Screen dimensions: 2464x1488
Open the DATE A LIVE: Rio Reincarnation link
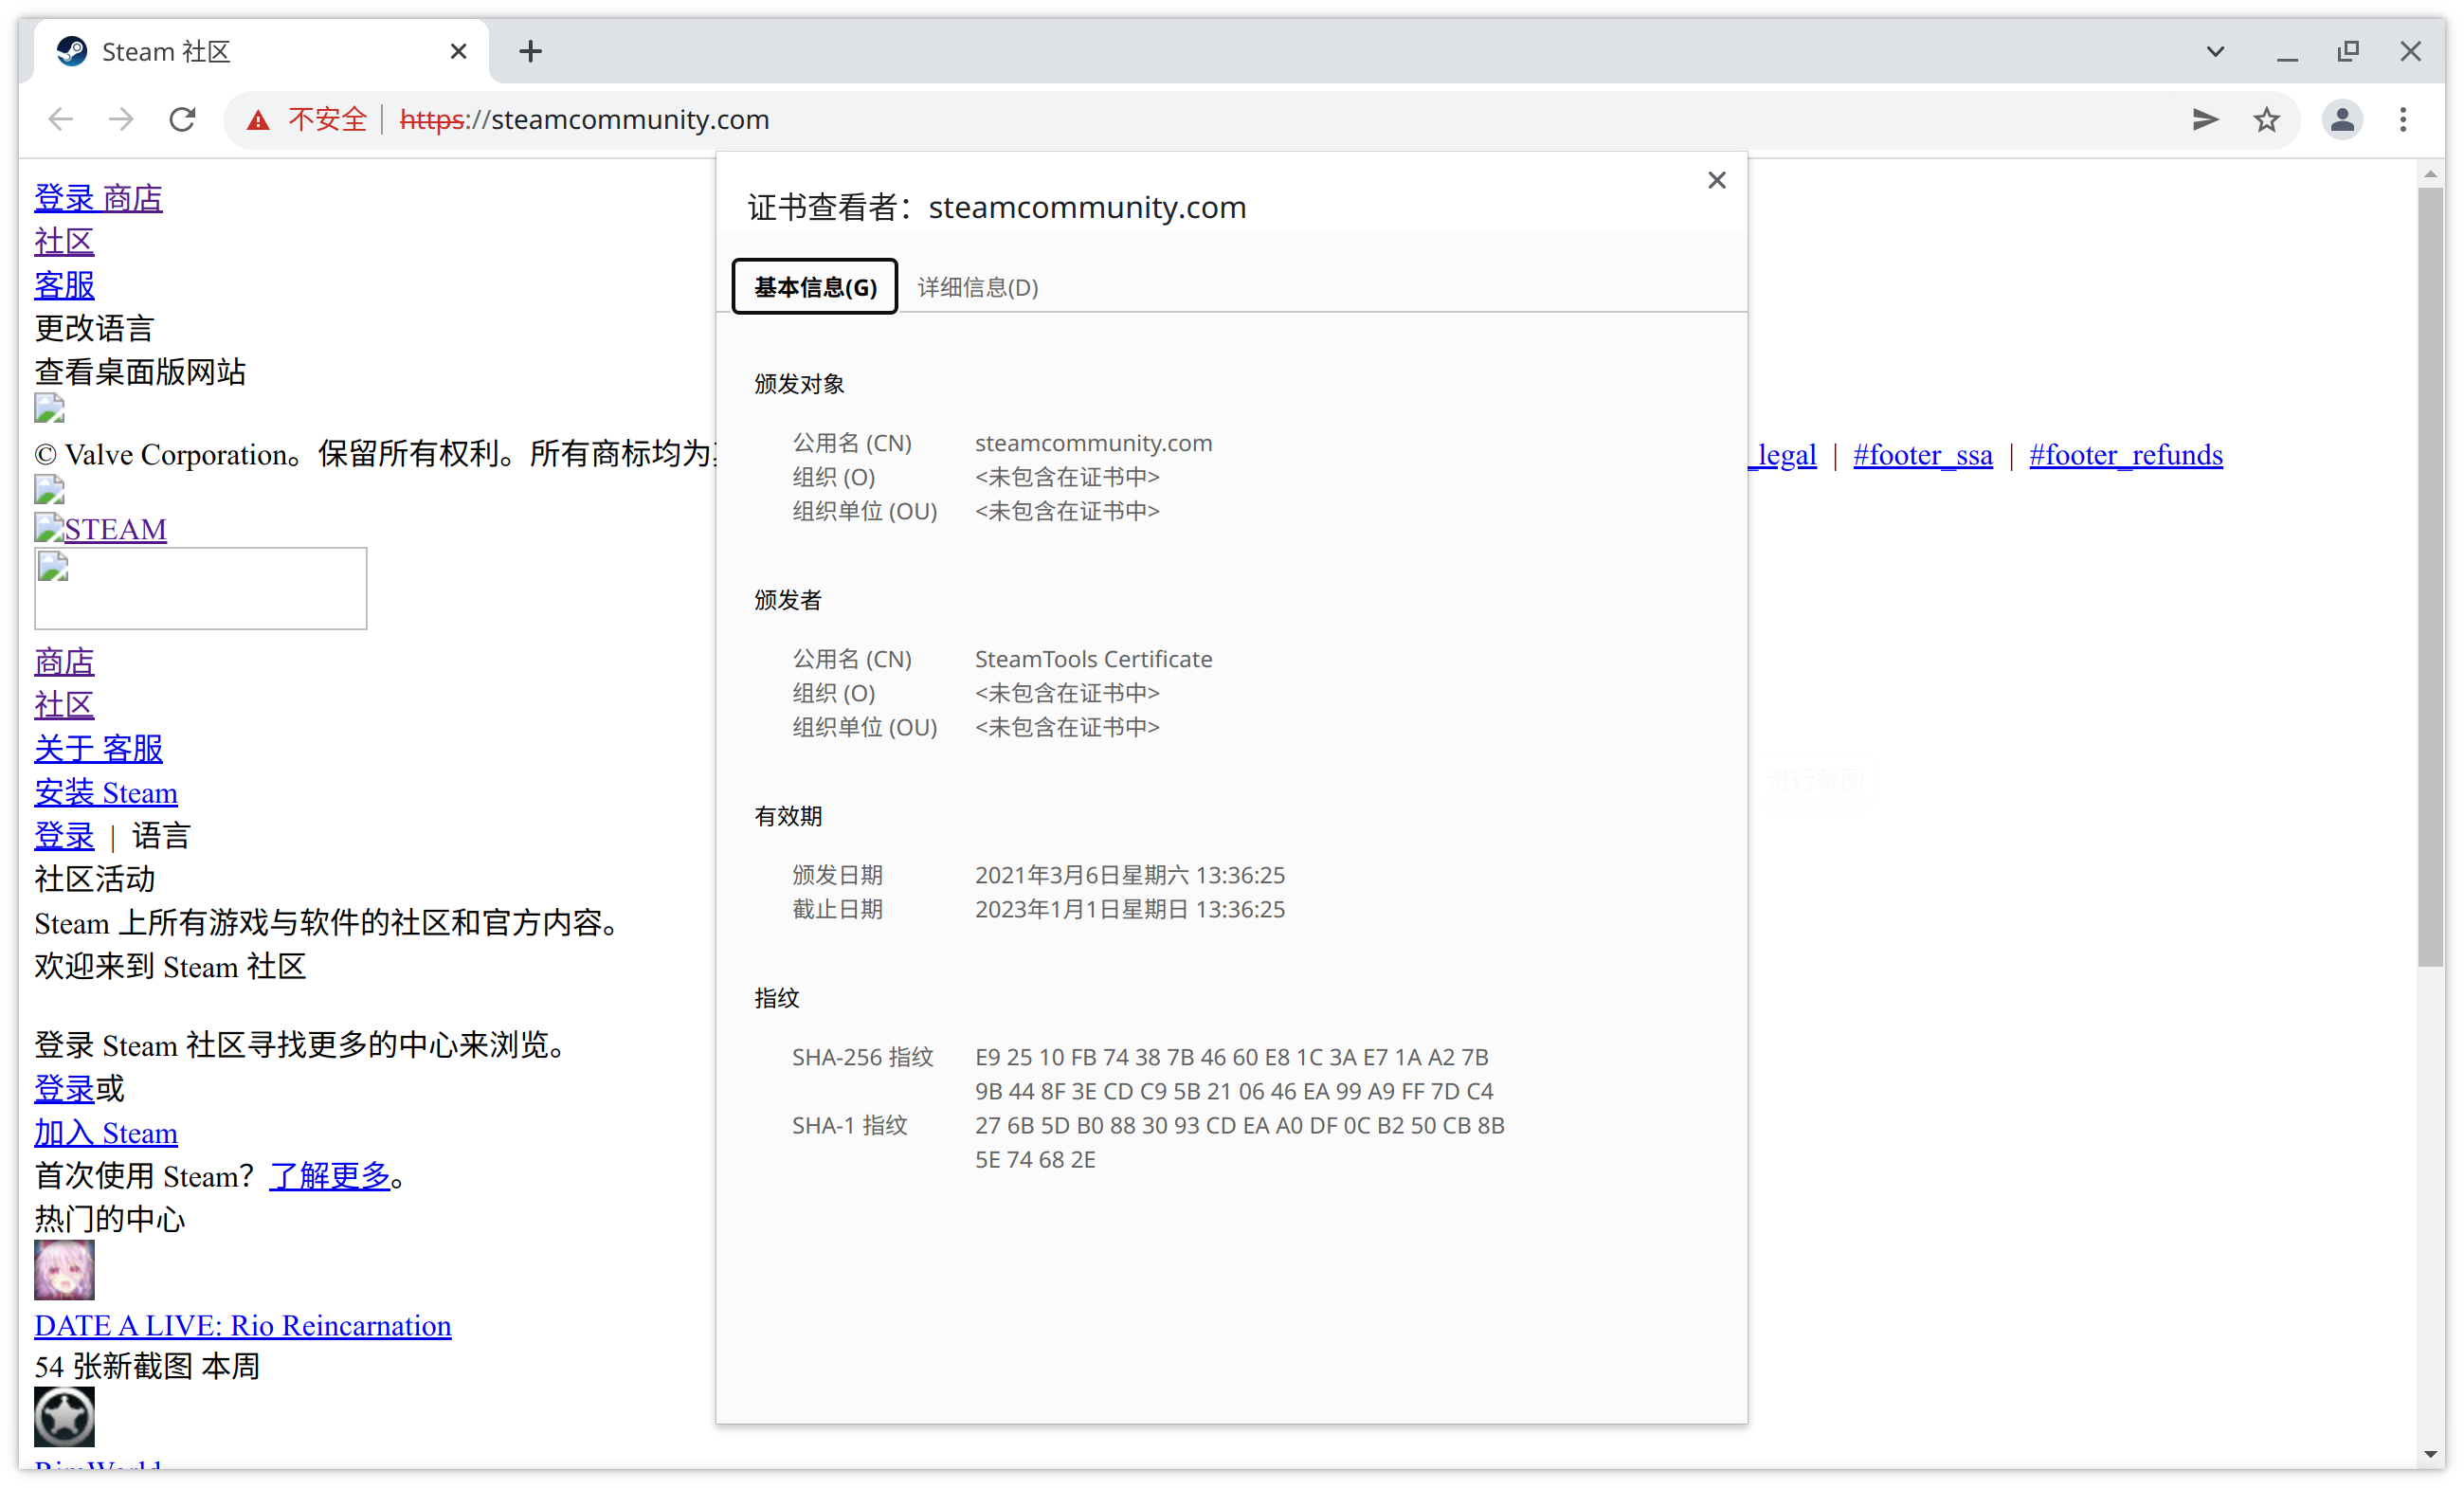coord(243,1325)
